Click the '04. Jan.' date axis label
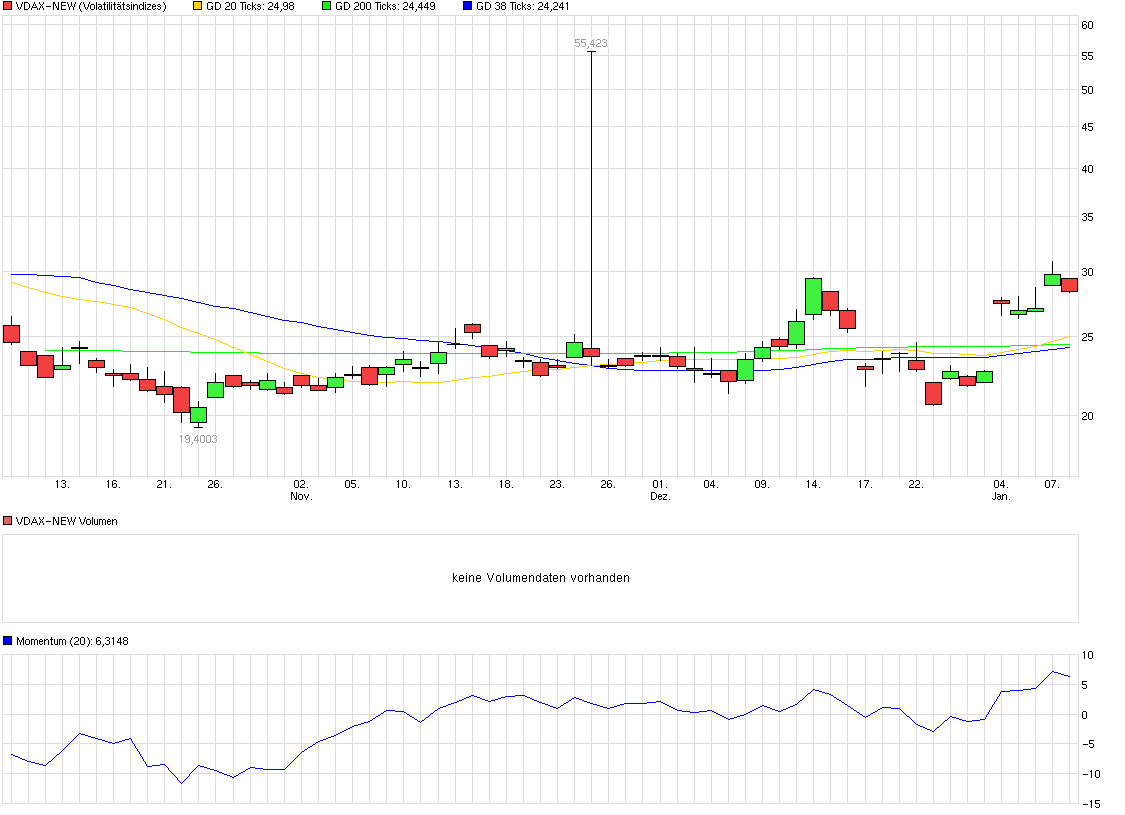 point(1001,490)
